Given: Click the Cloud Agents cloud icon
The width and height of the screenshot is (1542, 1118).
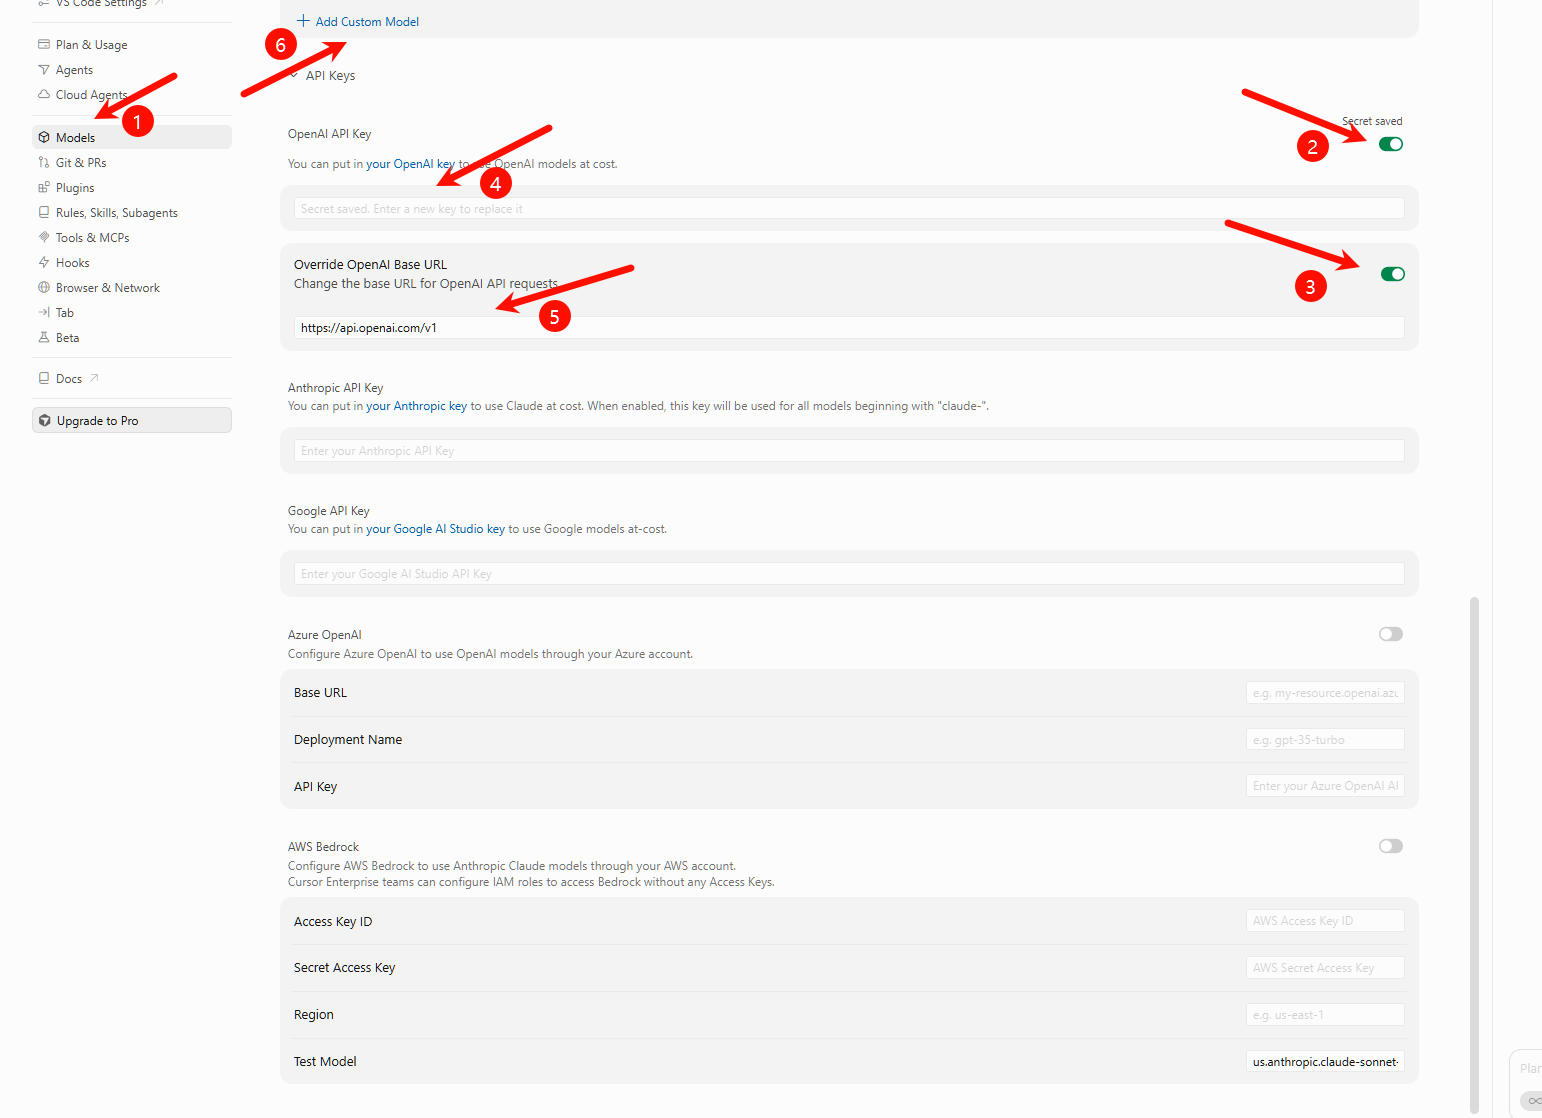Looking at the screenshot, I should 44,94.
